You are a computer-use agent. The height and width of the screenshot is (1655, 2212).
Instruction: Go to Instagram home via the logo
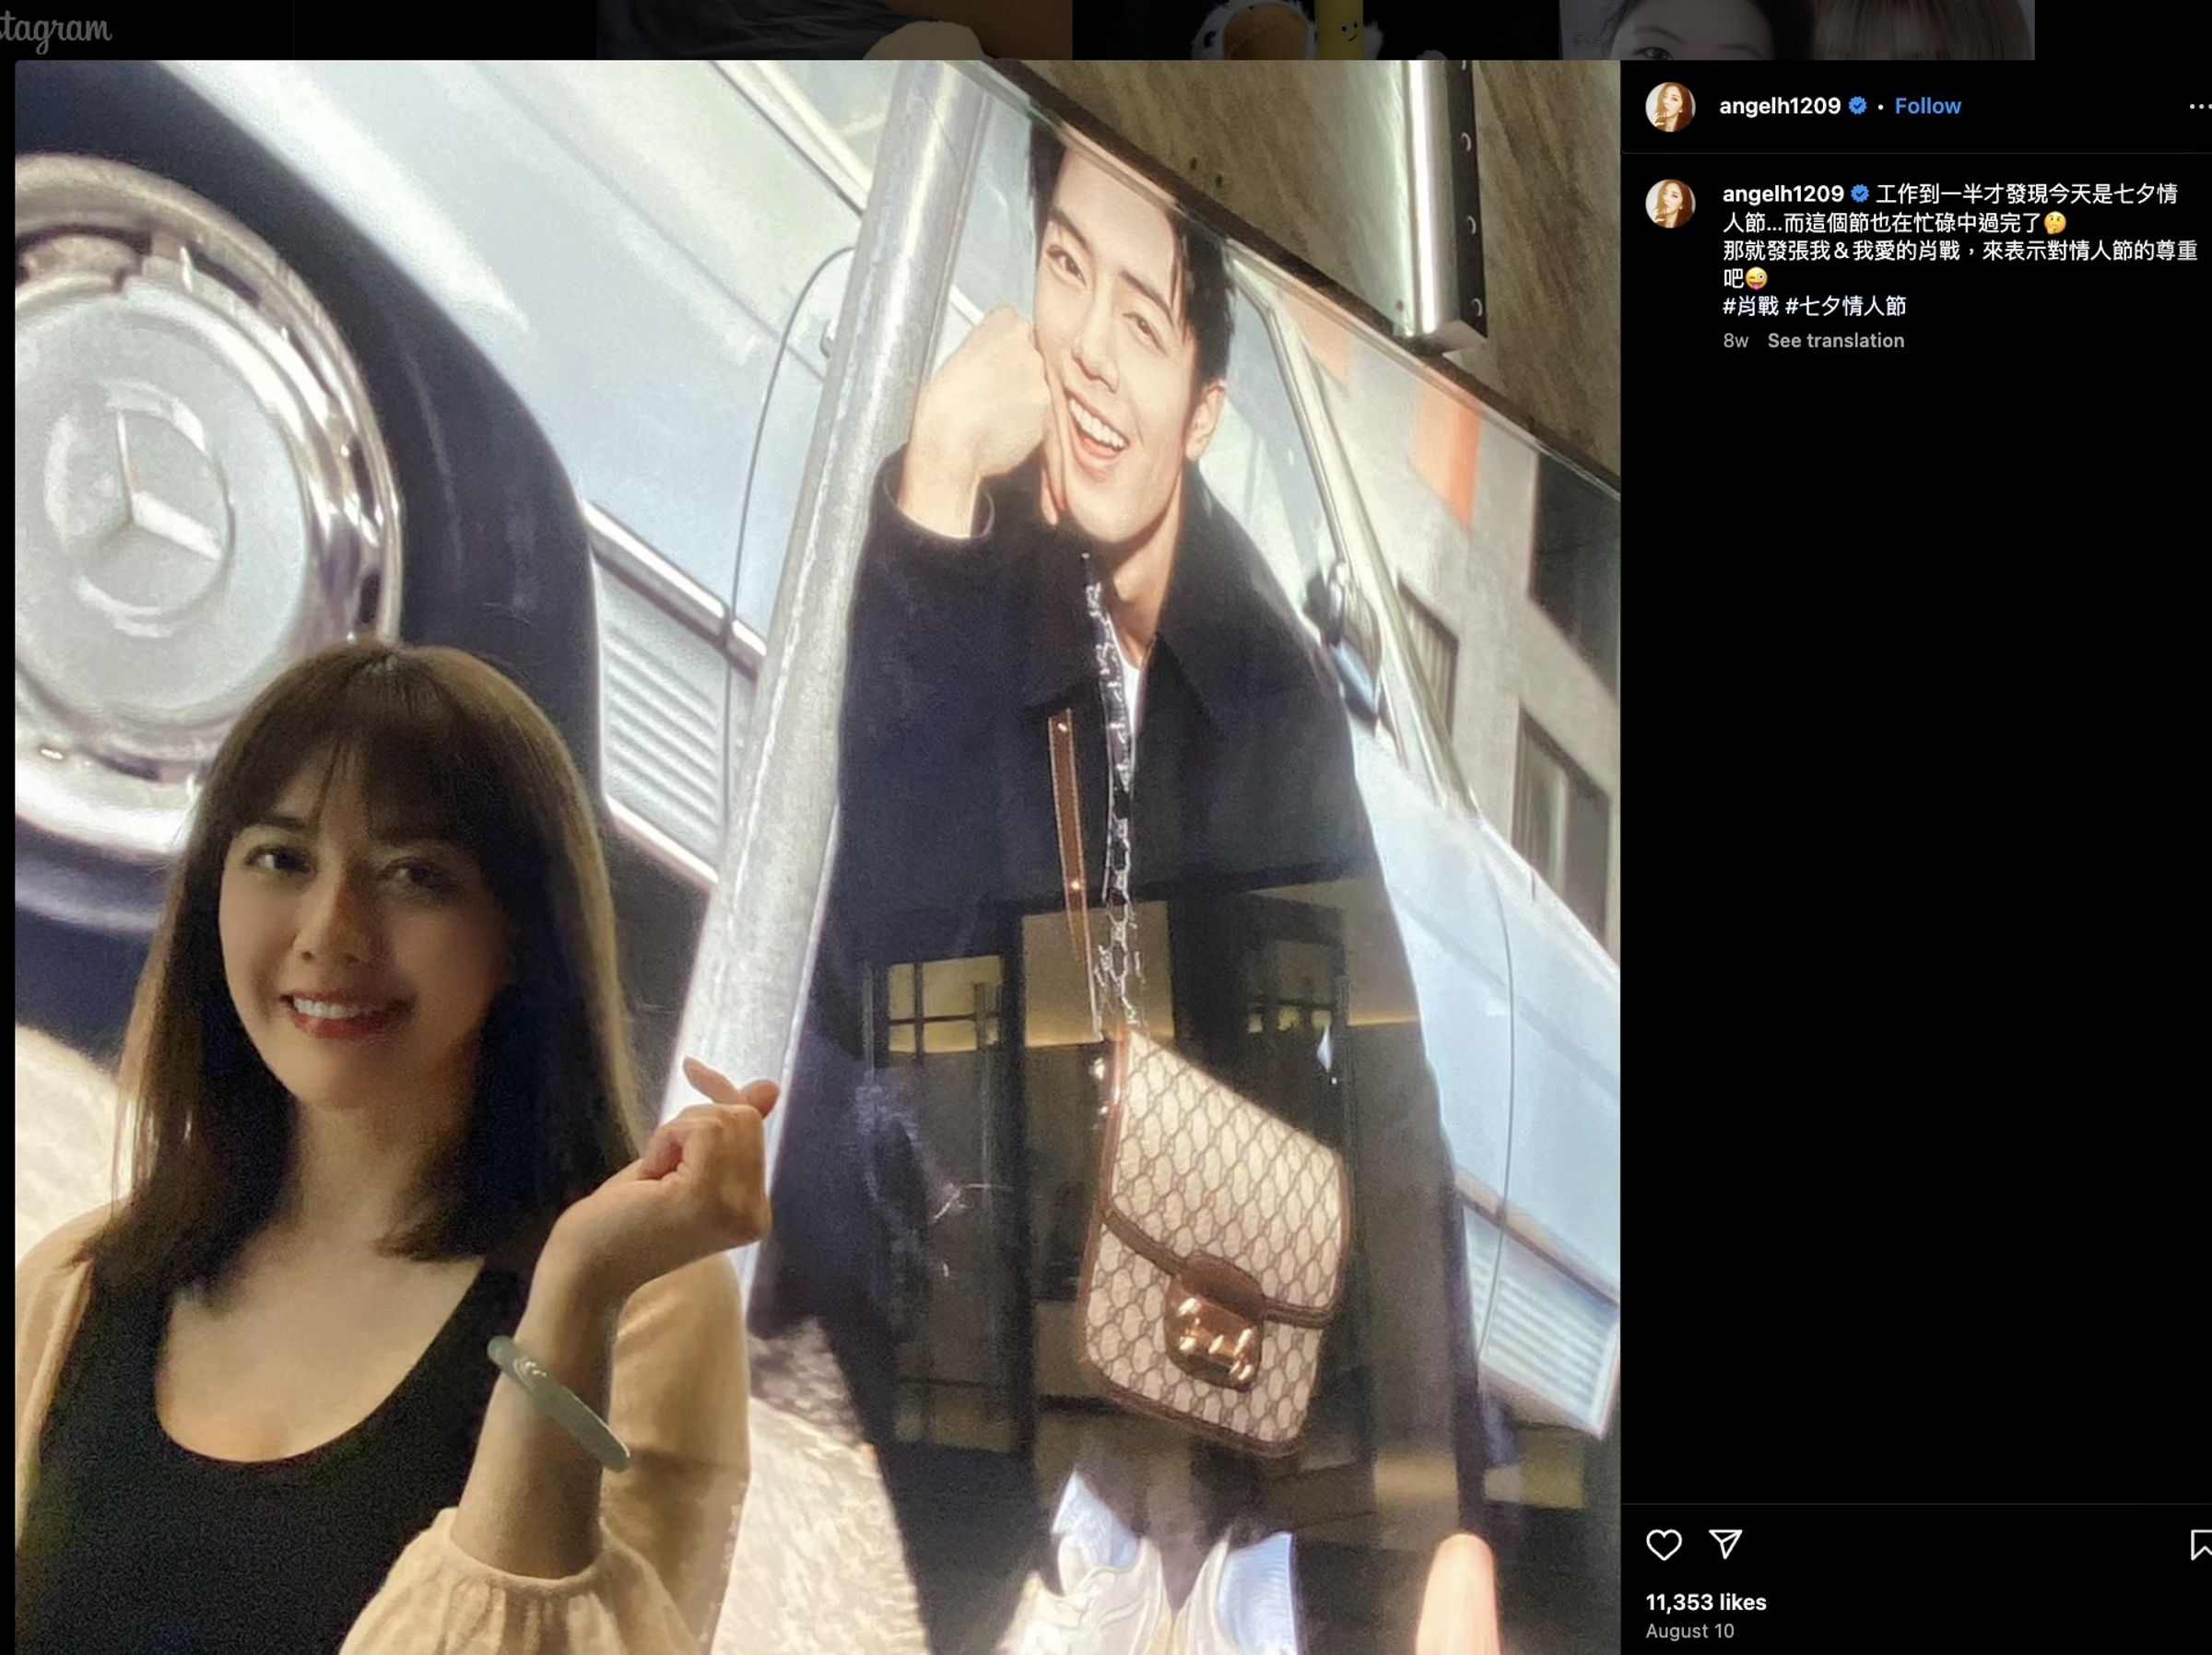click(55, 30)
